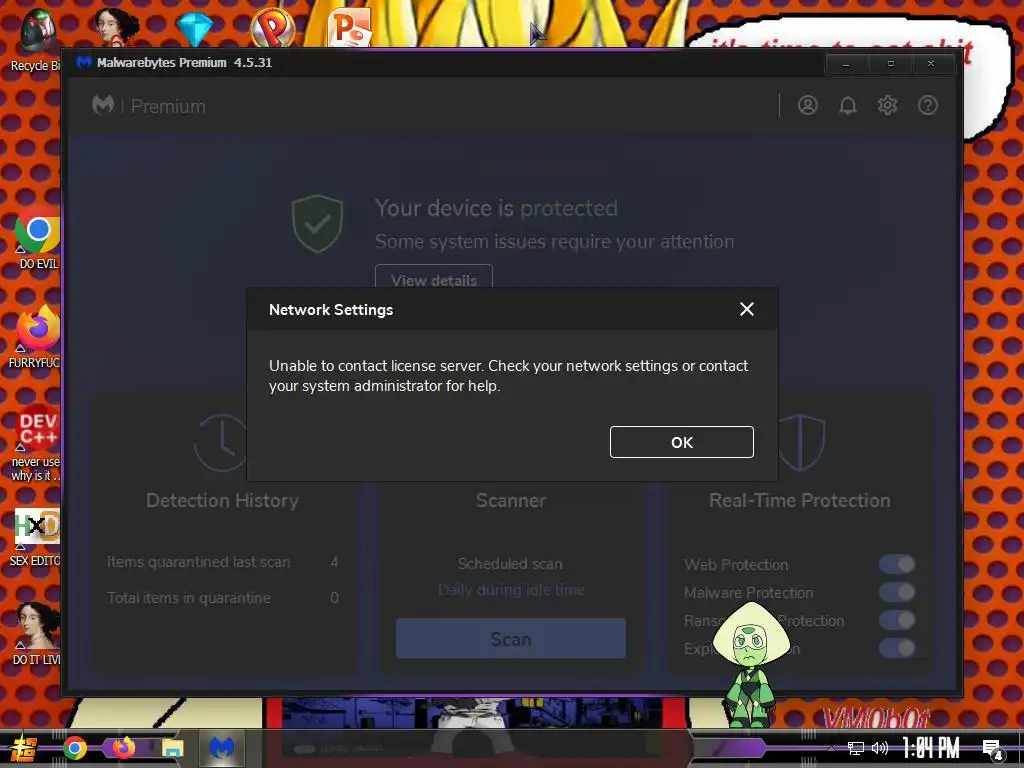Select Total items in quarantine row
This screenshot has height=768, width=1024.
[223, 598]
